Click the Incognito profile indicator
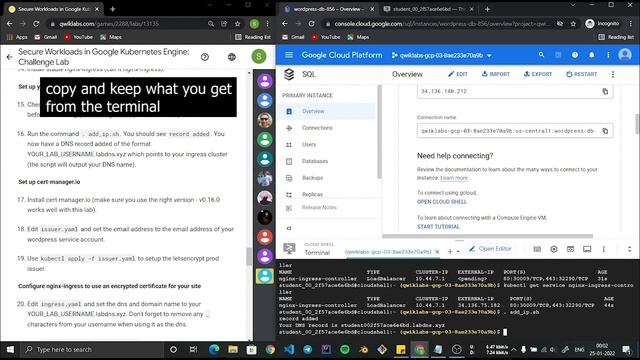The width and height of the screenshot is (640, 360). (602, 24)
